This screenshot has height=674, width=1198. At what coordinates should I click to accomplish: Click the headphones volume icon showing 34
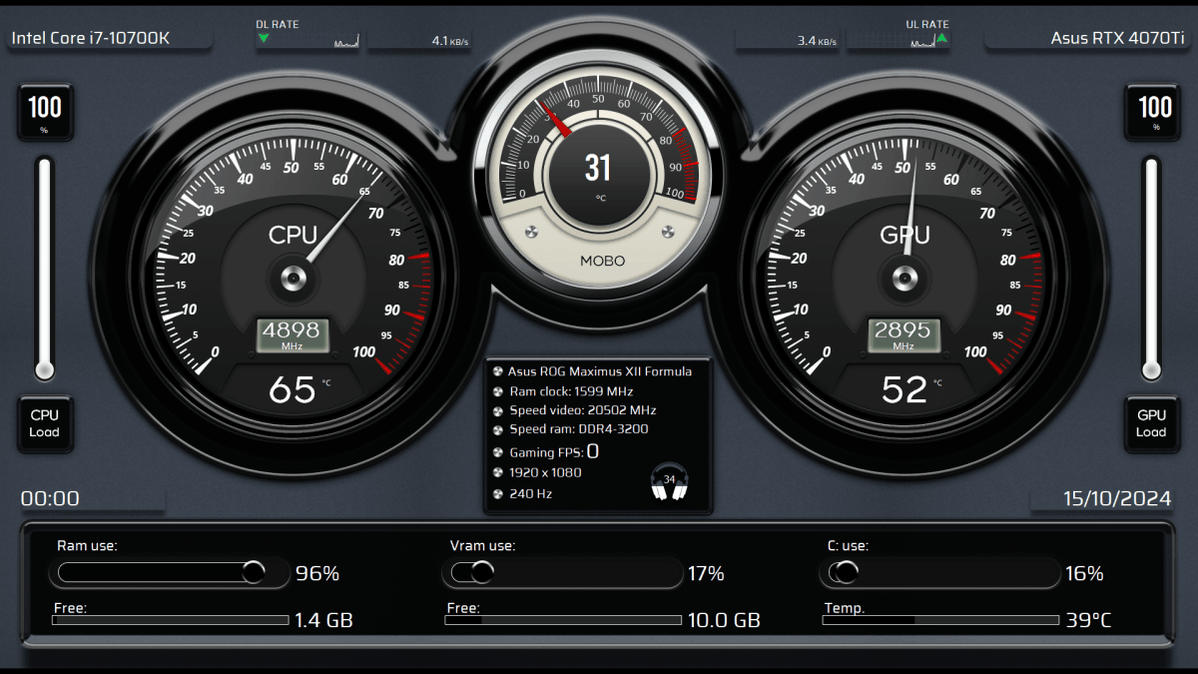(669, 480)
